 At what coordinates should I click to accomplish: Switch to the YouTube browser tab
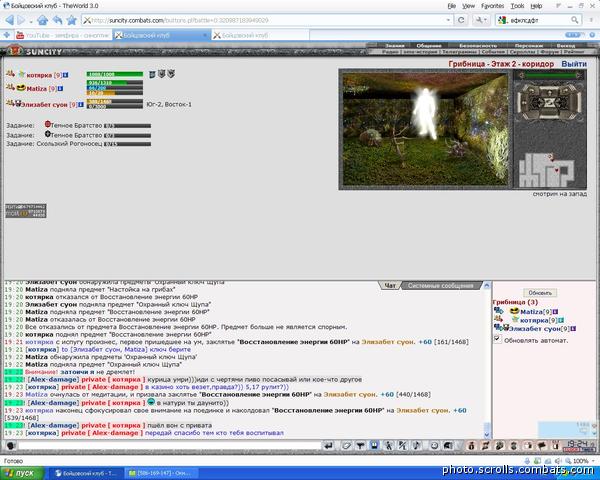pos(64,35)
